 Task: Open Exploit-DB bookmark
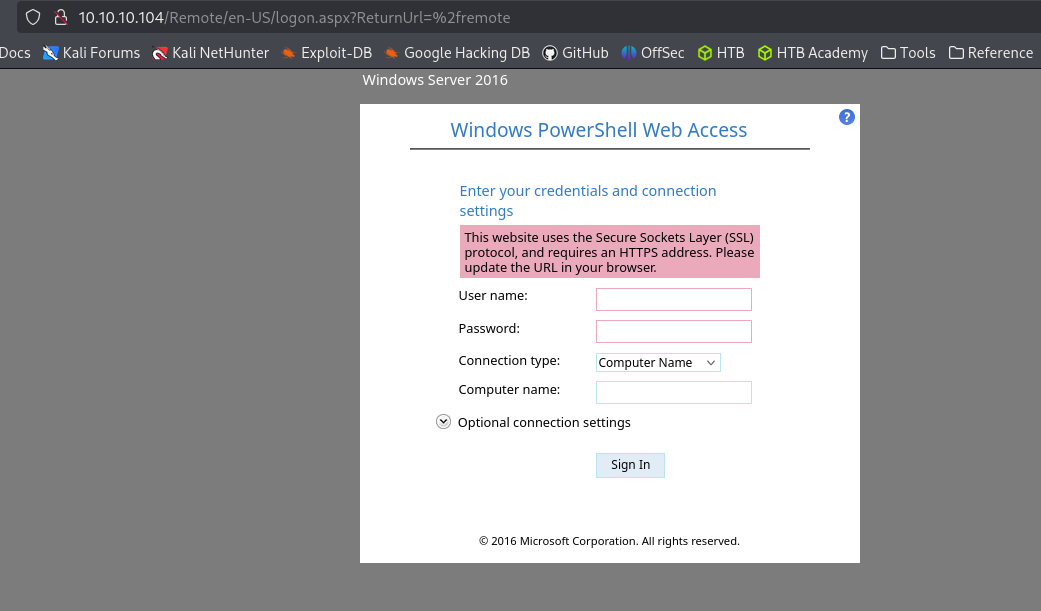(x=326, y=52)
